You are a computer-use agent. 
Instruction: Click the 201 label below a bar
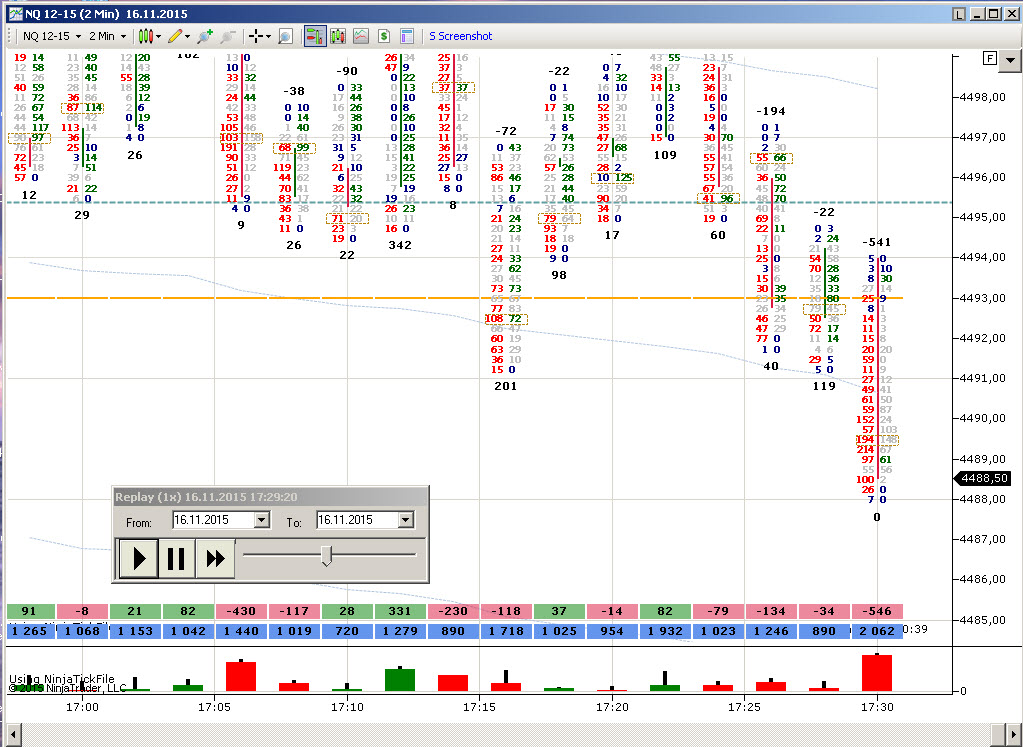coord(506,386)
